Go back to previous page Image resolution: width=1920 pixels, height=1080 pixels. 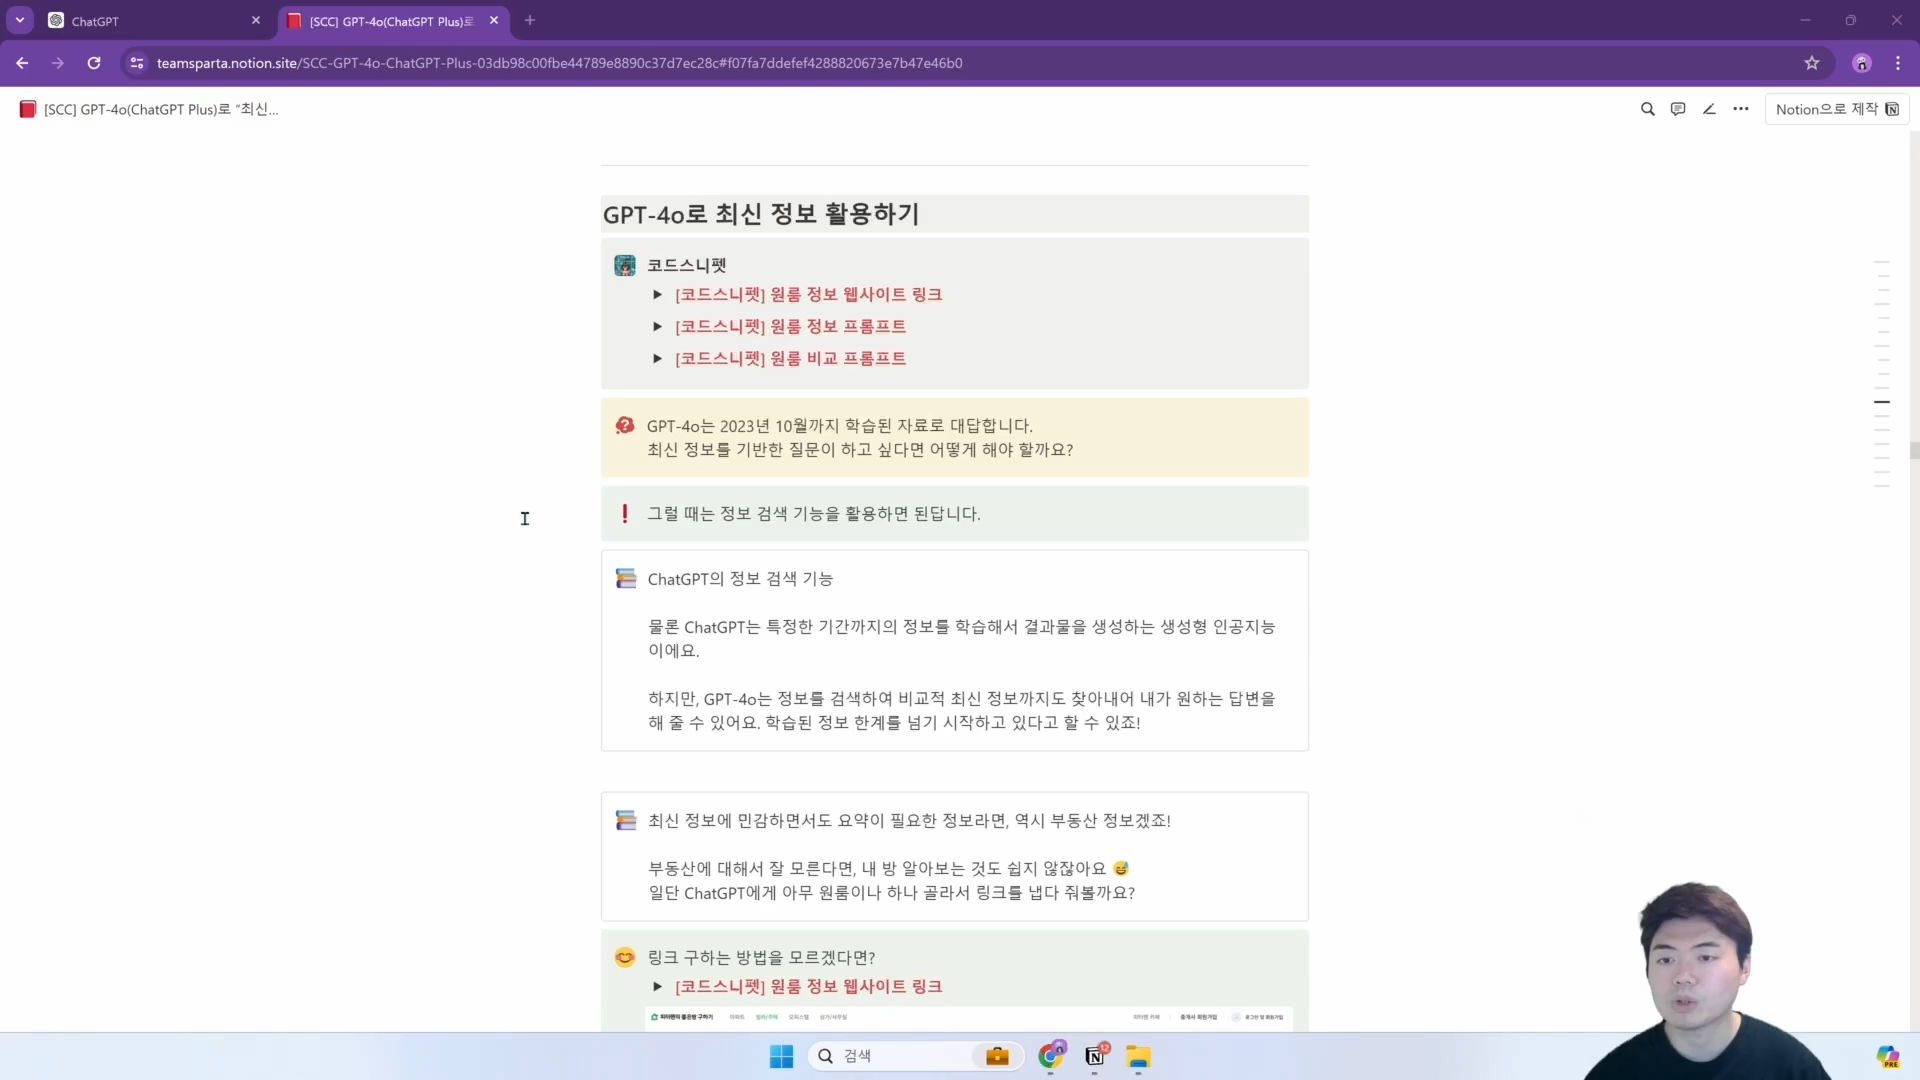[22, 63]
